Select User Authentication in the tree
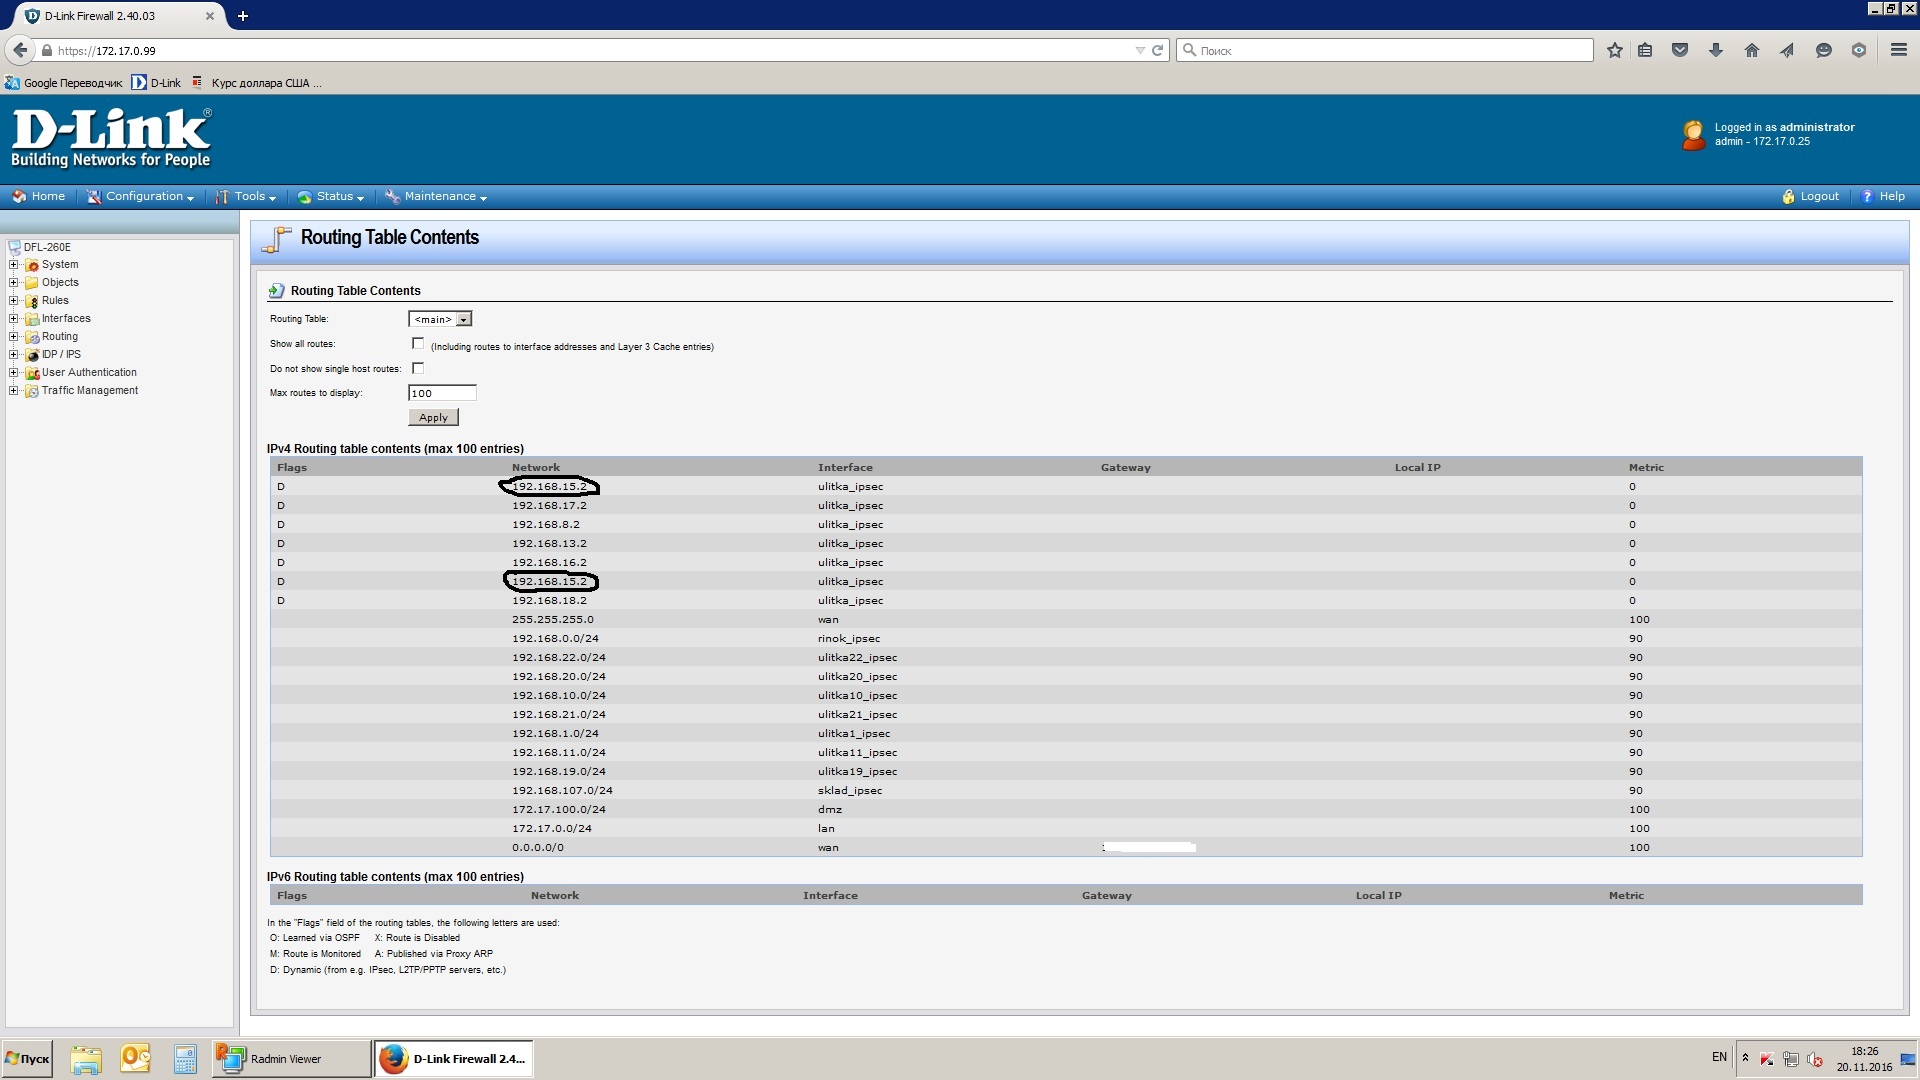Viewport: 1920px width, 1080px height. click(x=89, y=373)
